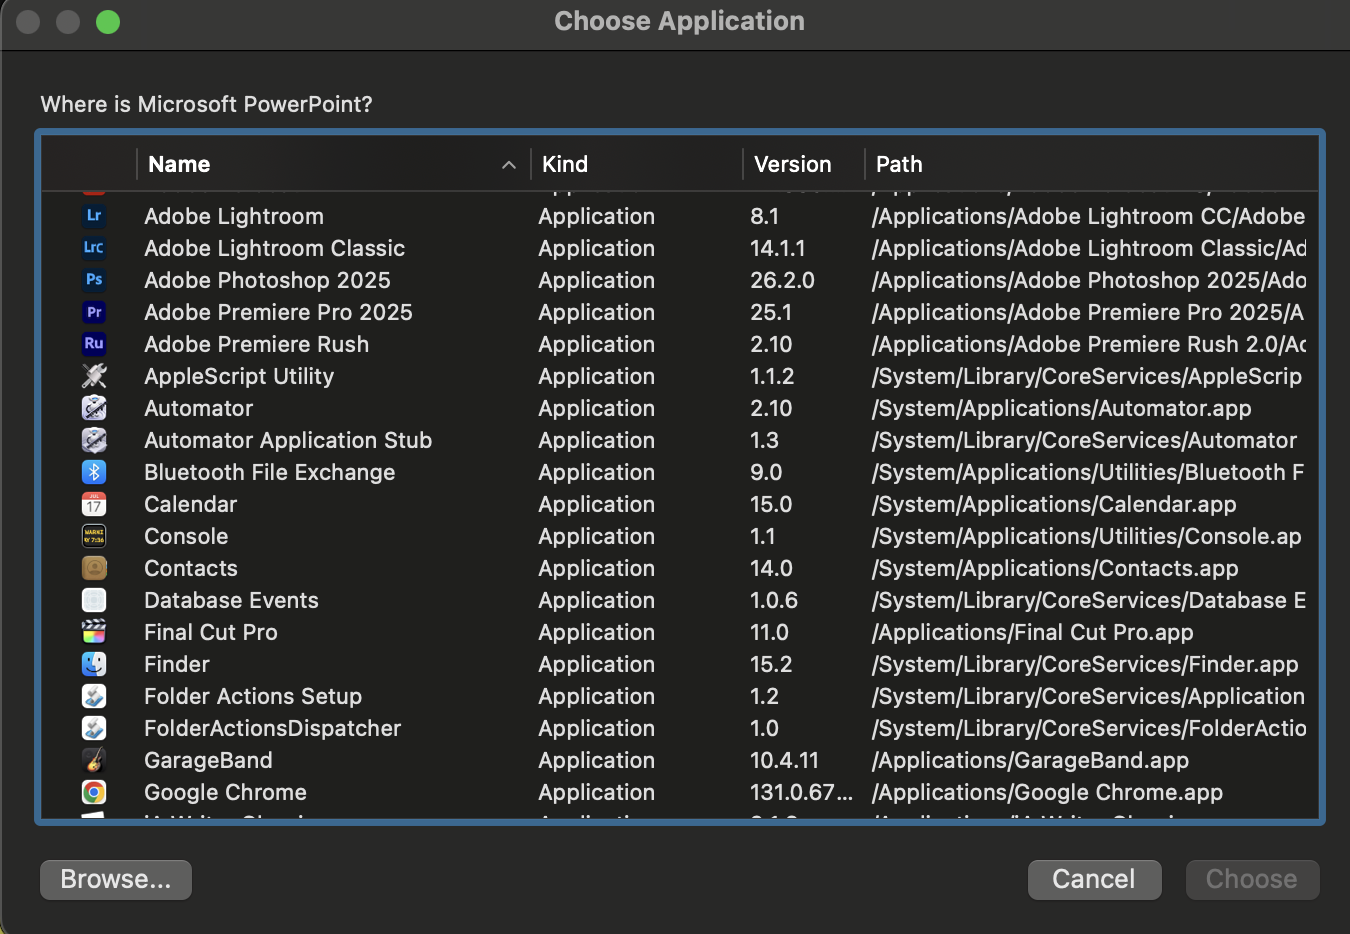
Task: Click the Google Chrome icon
Action: tap(94, 792)
